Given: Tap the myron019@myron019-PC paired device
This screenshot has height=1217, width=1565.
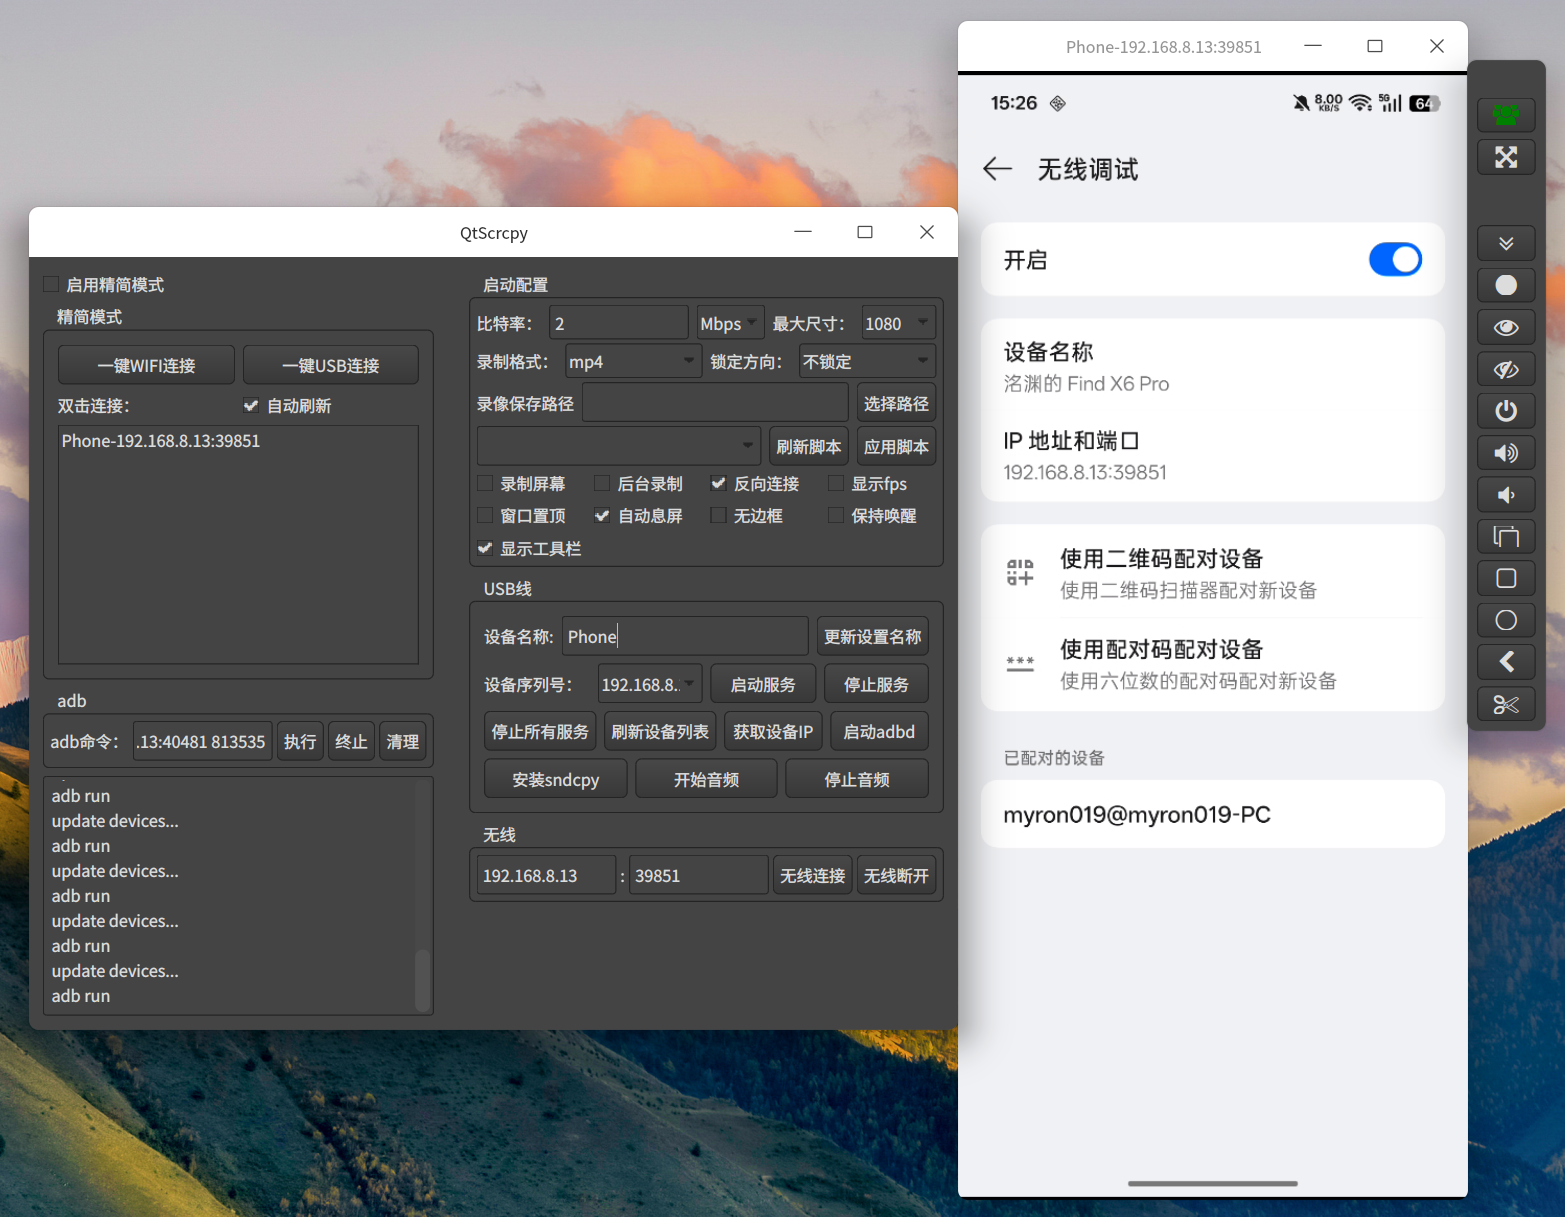Looking at the screenshot, I should (1213, 814).
